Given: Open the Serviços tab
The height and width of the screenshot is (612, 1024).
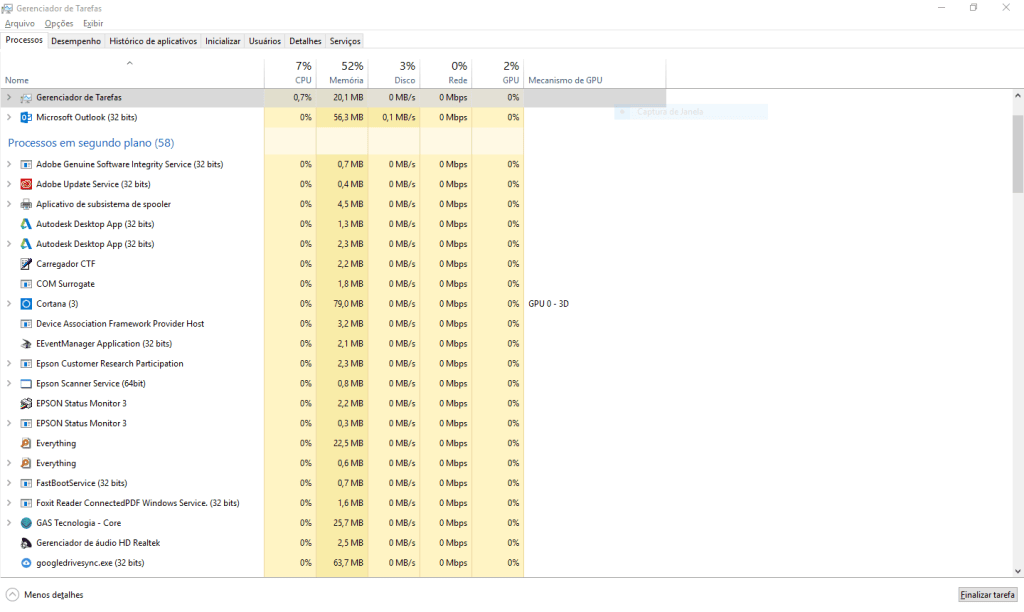Looking at the screenshot, I should [x=345, y=41].
